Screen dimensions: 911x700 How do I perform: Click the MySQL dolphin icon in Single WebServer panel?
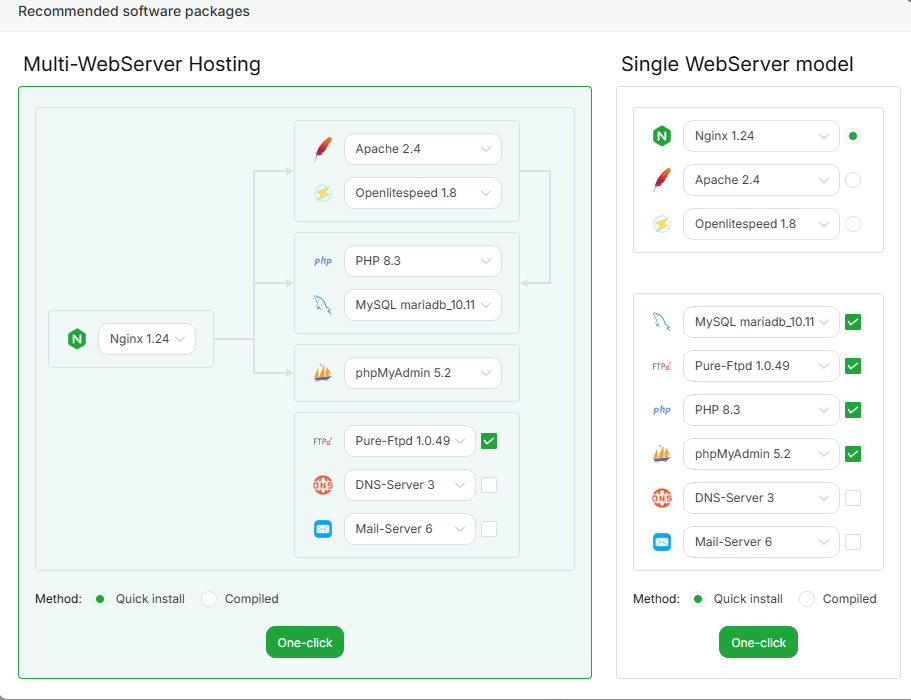point(661,322)
